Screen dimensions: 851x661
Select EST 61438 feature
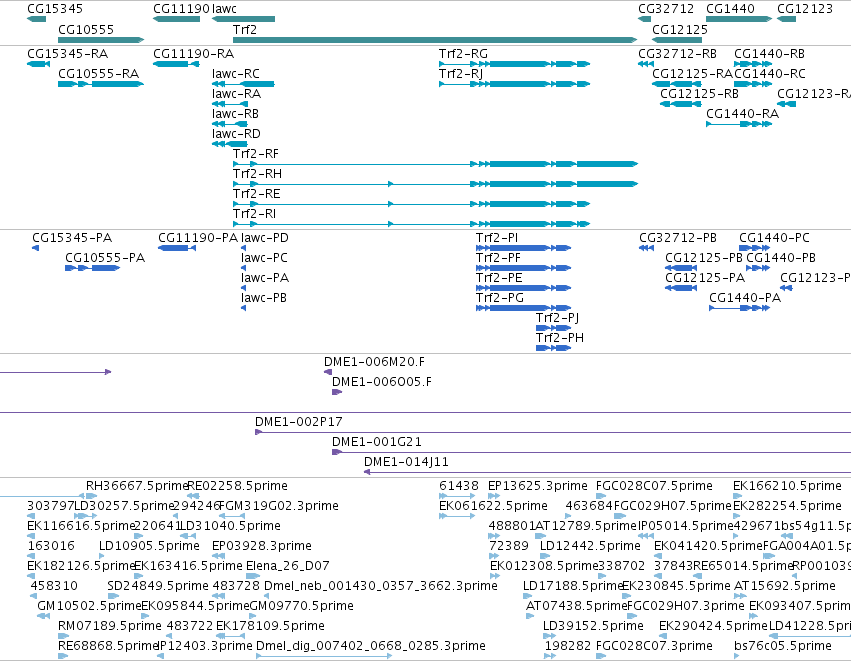[x=457, y=496]
